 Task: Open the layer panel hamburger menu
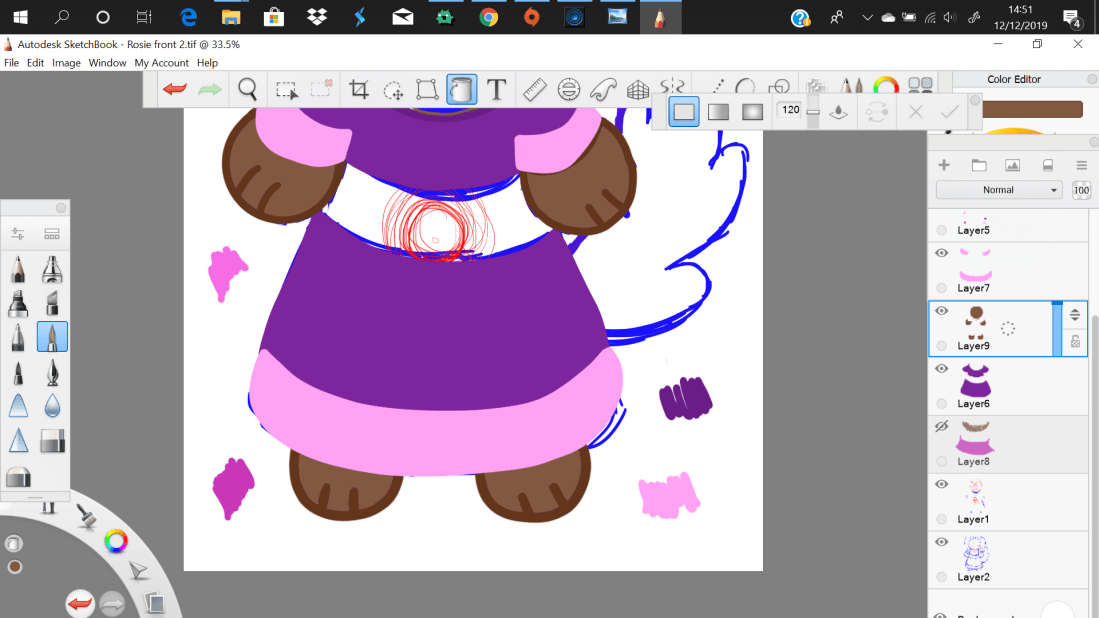[1081, 165]
